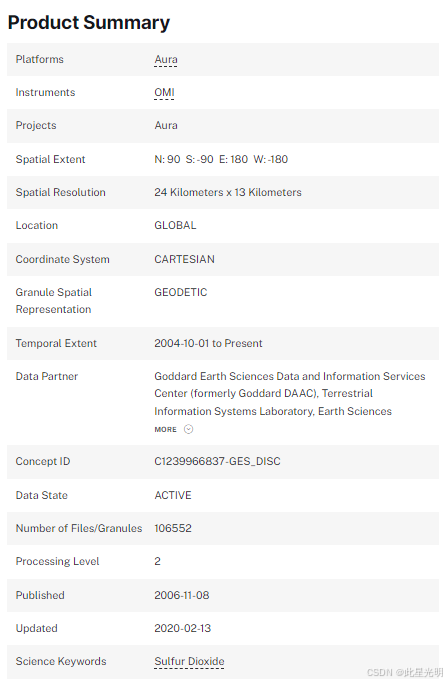Click the CARTESIAN coordinate system value
This screenshot has width=447, height=684.
pos(184,259)
